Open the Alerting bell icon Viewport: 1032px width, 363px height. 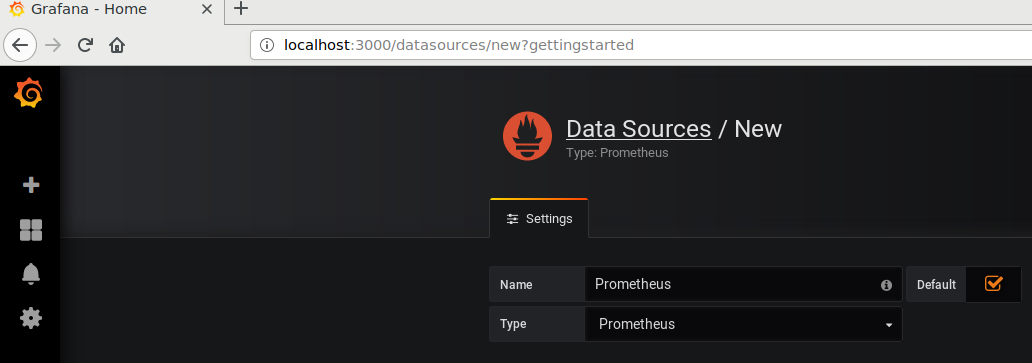31,274
